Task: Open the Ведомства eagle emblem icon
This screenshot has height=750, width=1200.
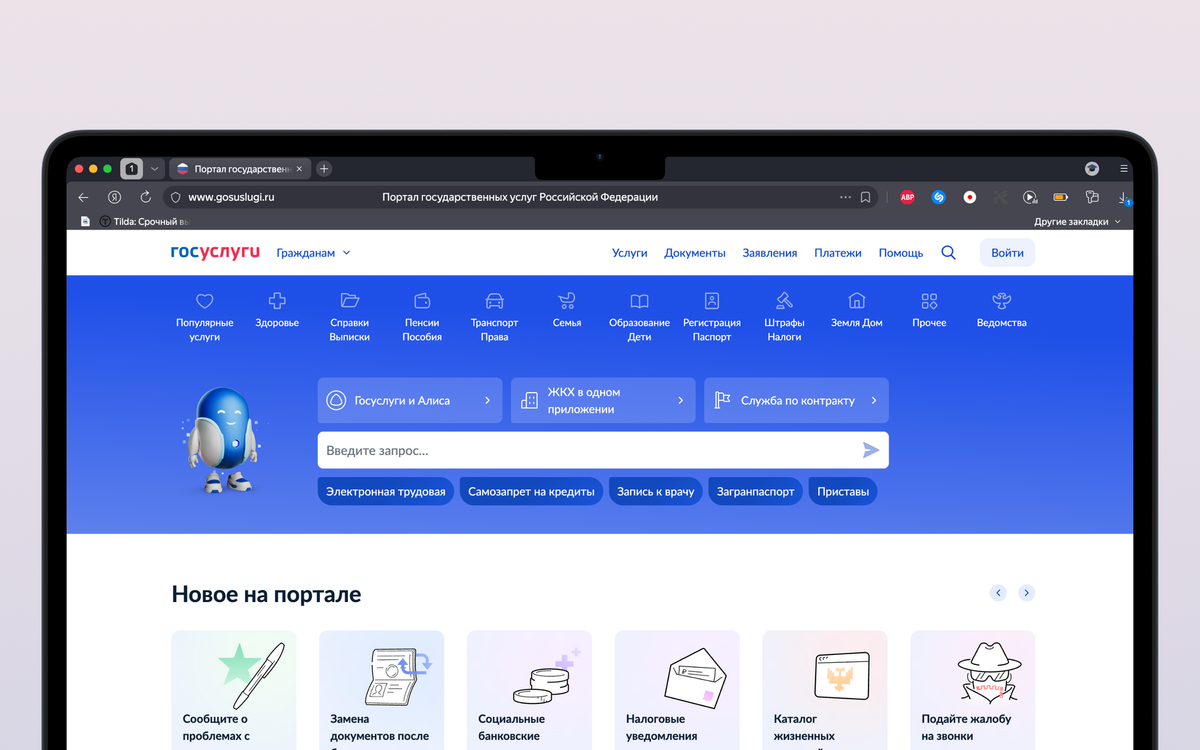Action: (x=1001, y=300)
